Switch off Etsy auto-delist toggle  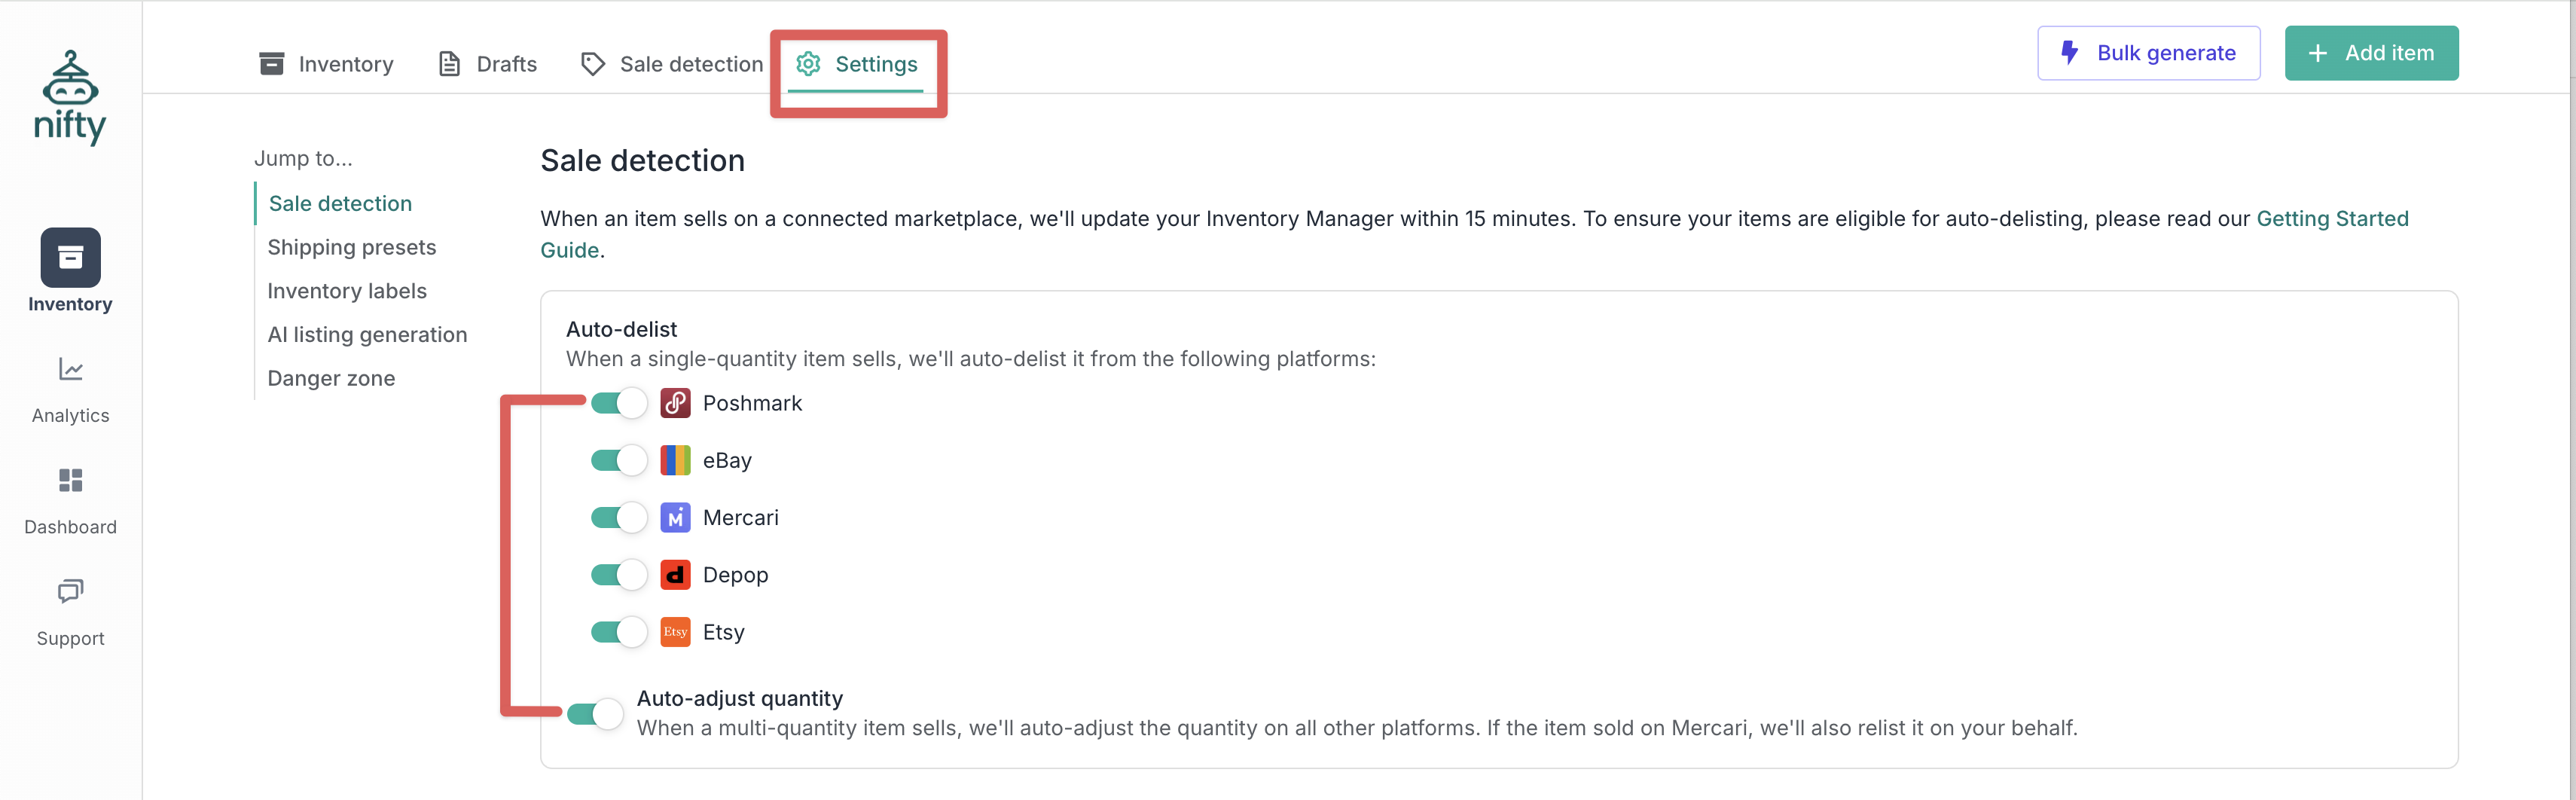click(x=618, y=632)
